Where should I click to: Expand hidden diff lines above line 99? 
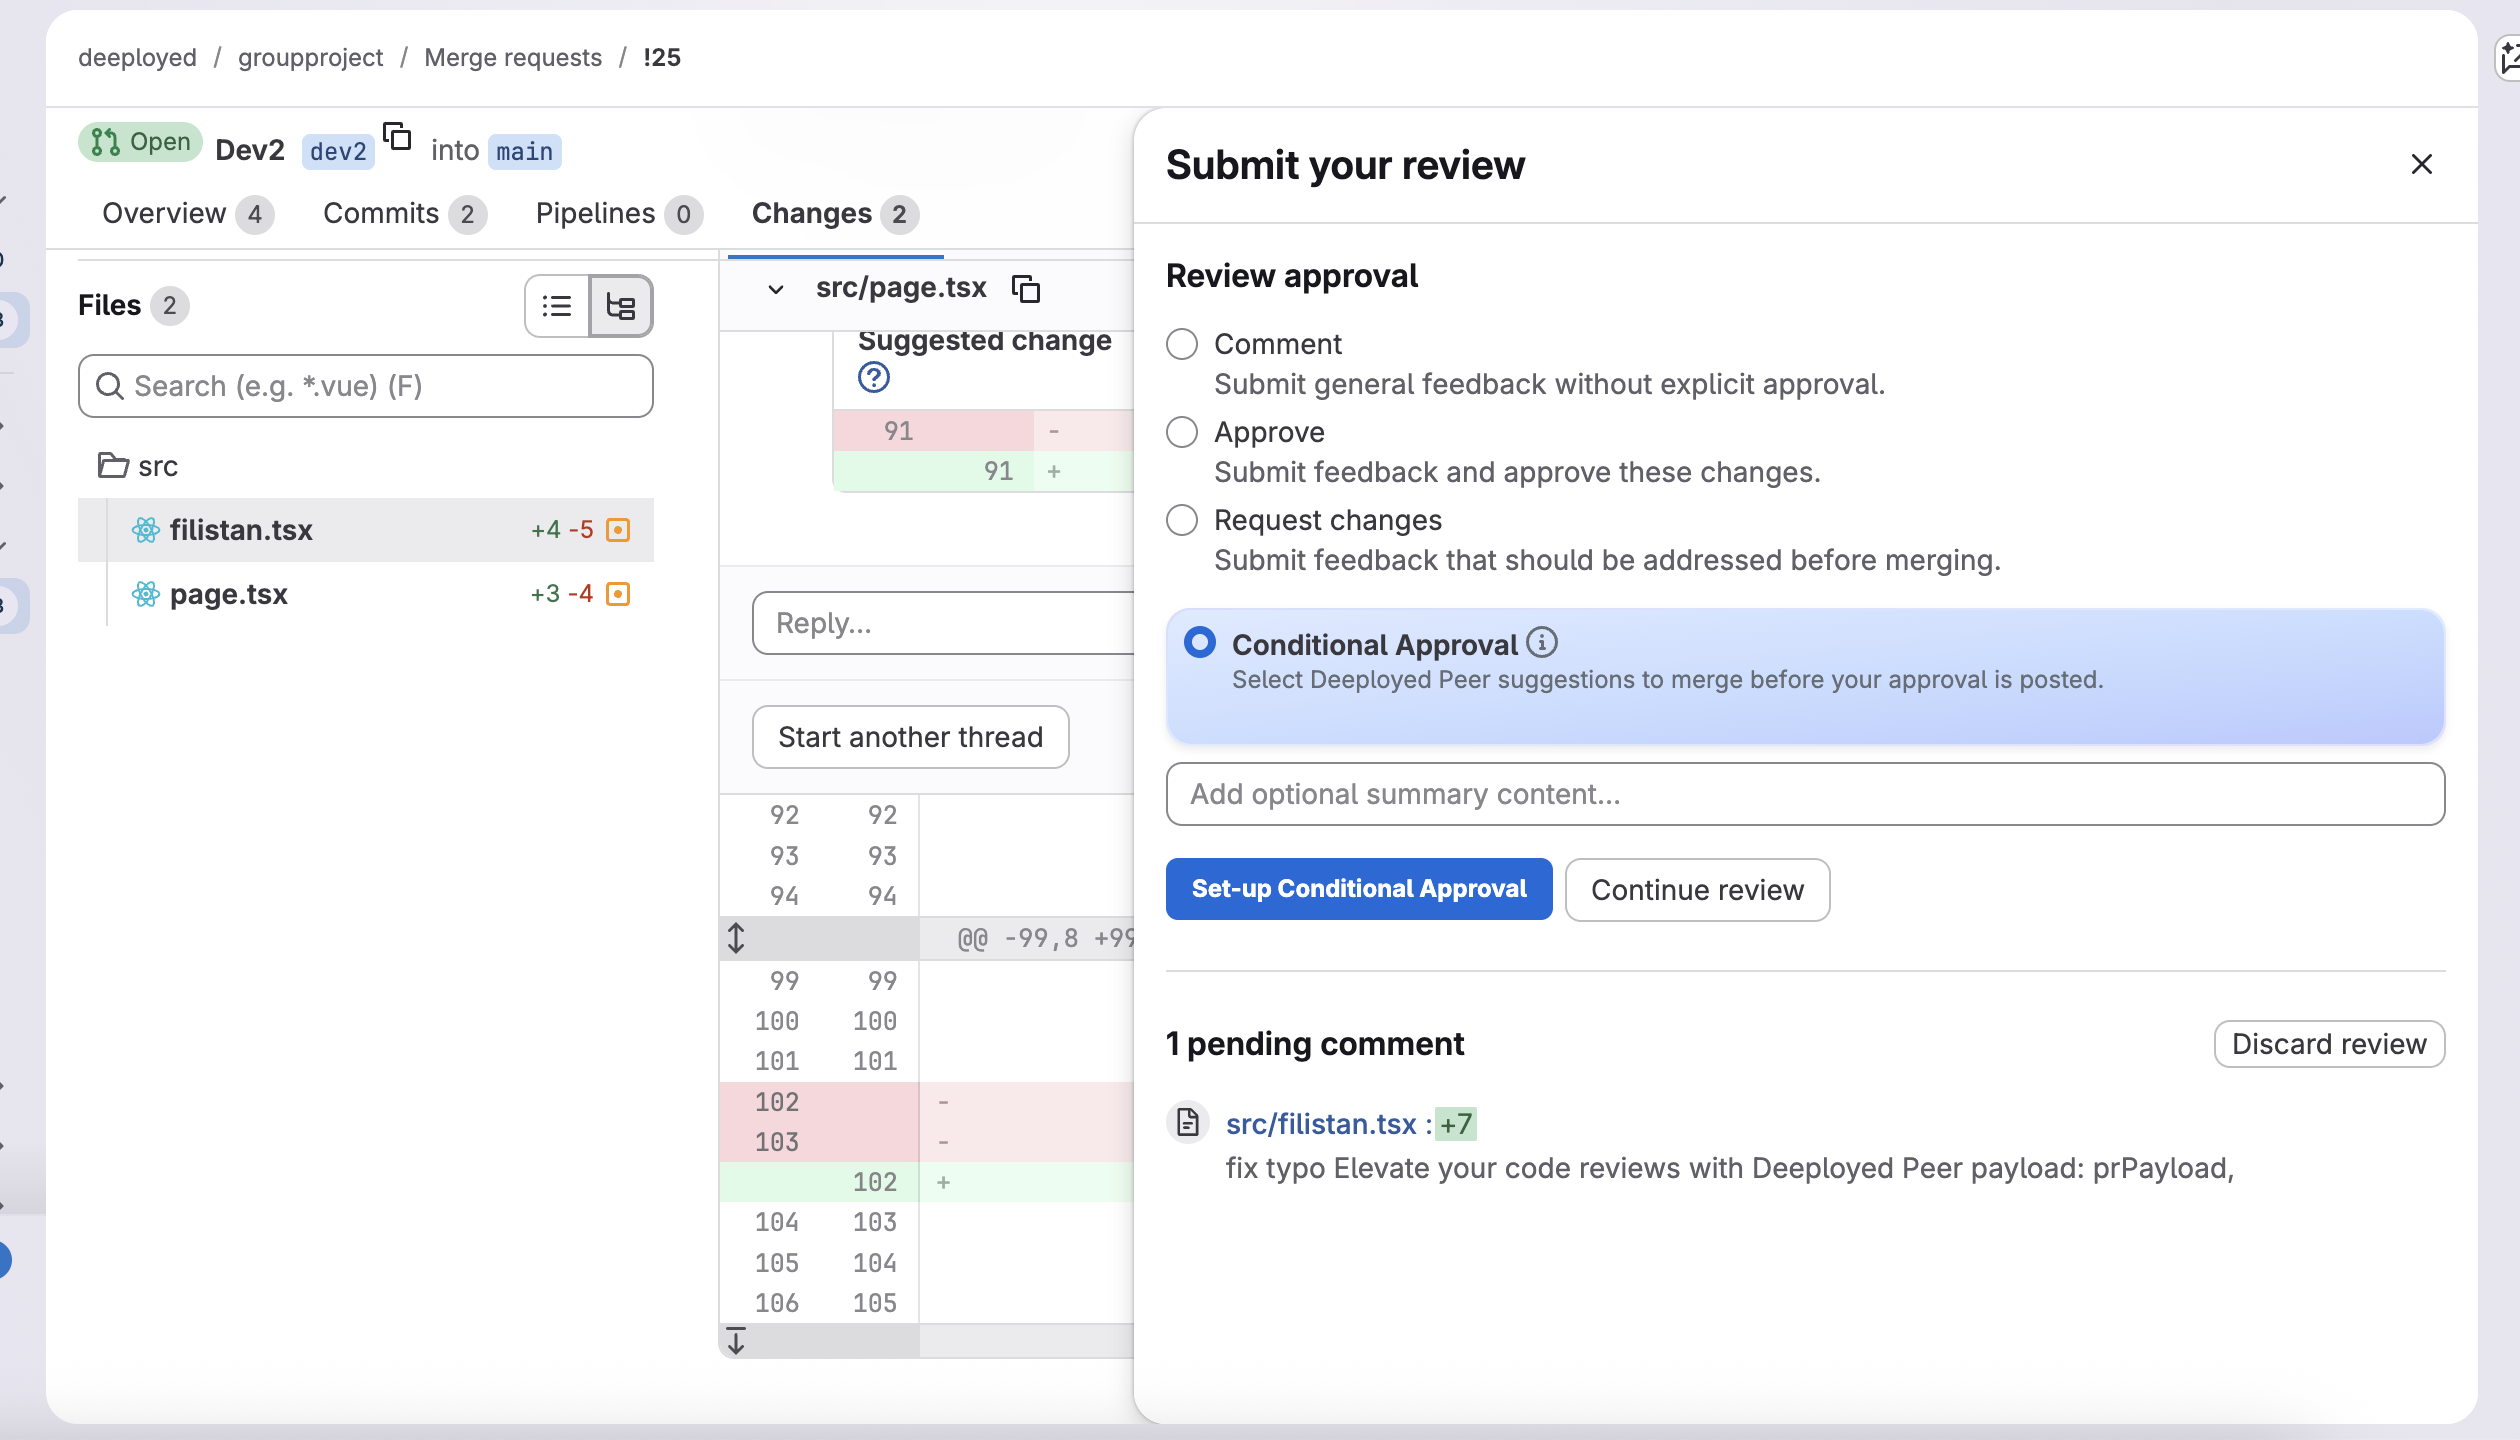click(x=736, y=938)
